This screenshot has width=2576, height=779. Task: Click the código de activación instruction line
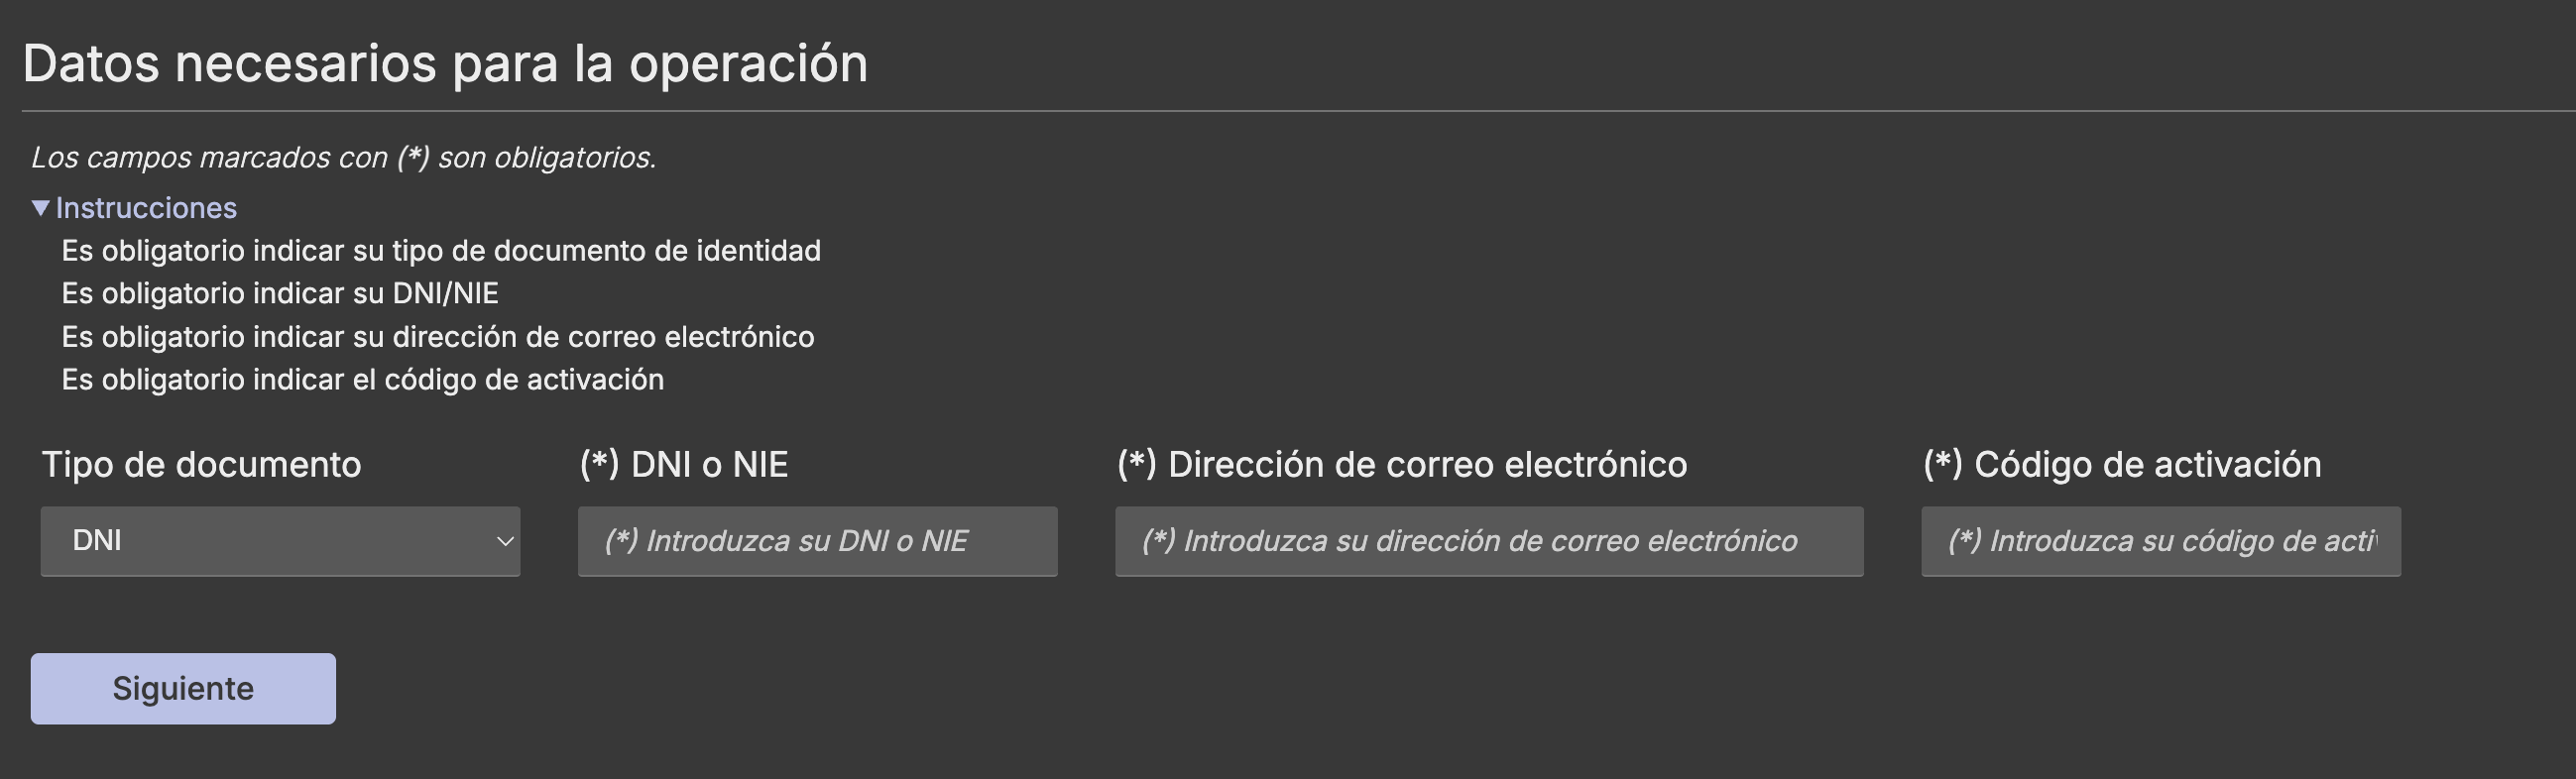pyautogui.click(x=366, y=380)
